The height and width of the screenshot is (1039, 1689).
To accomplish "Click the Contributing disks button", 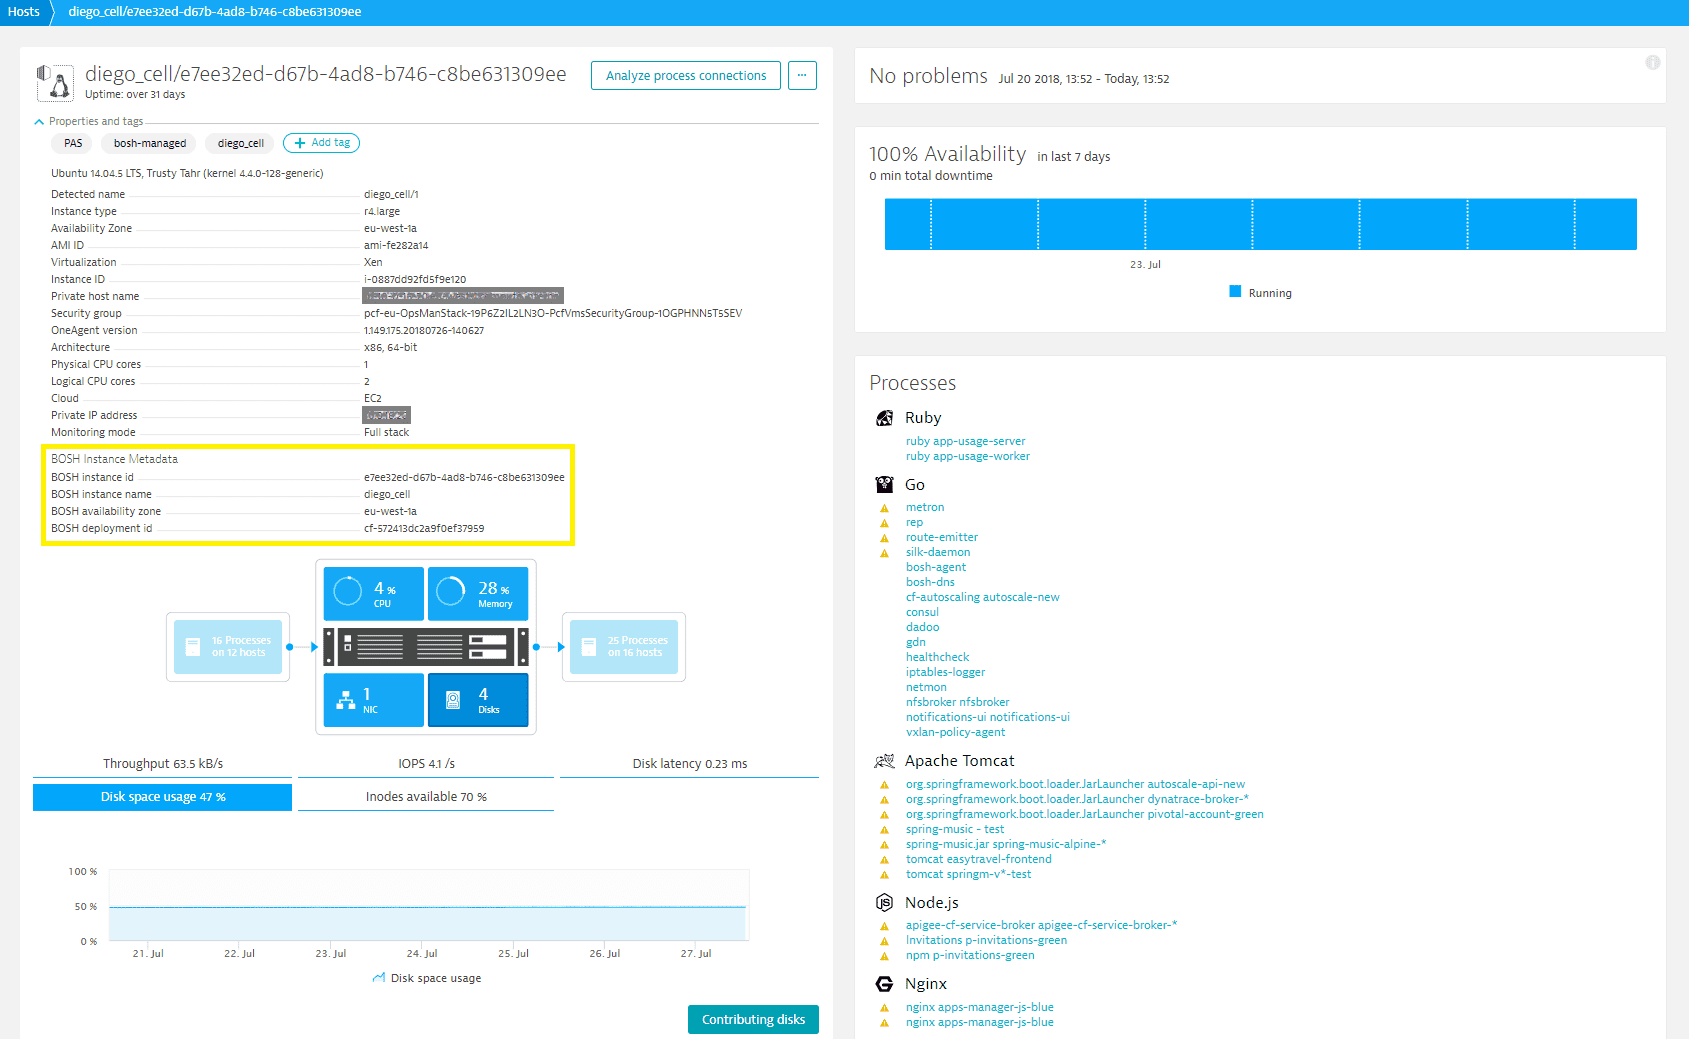I will coord(753,1020).
